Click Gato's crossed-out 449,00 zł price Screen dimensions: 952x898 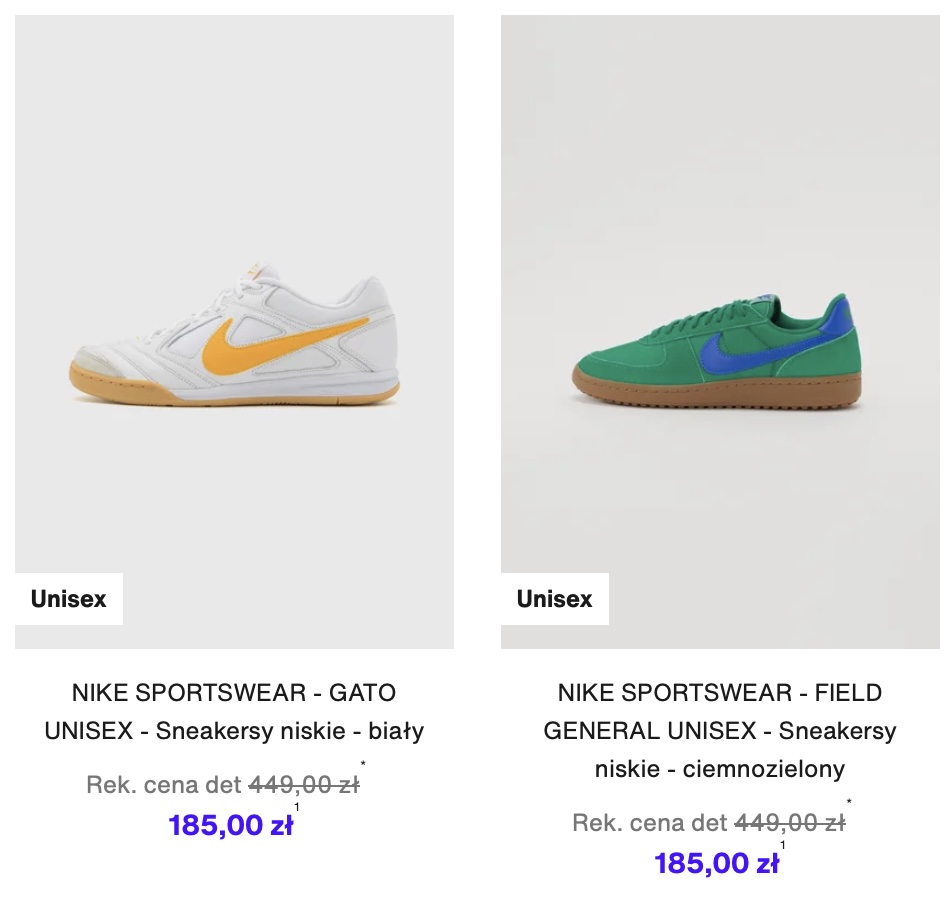click(x=304, y=784)
